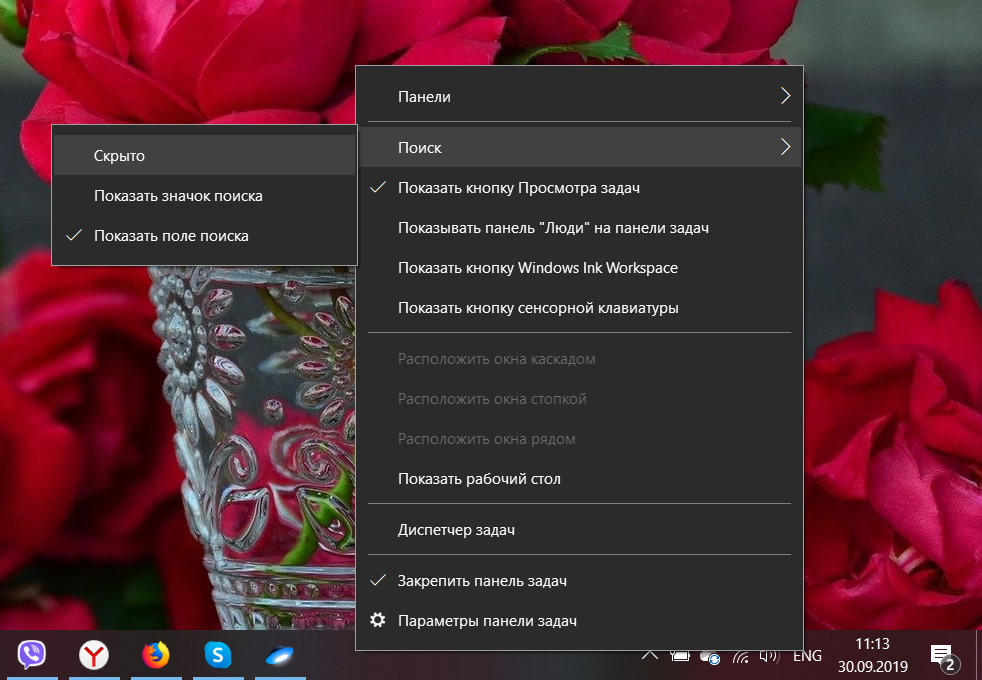Viewport: 982px width, 680px height.
Task: Select Показать значок поиска option
Action: click(x=204, y=196)
